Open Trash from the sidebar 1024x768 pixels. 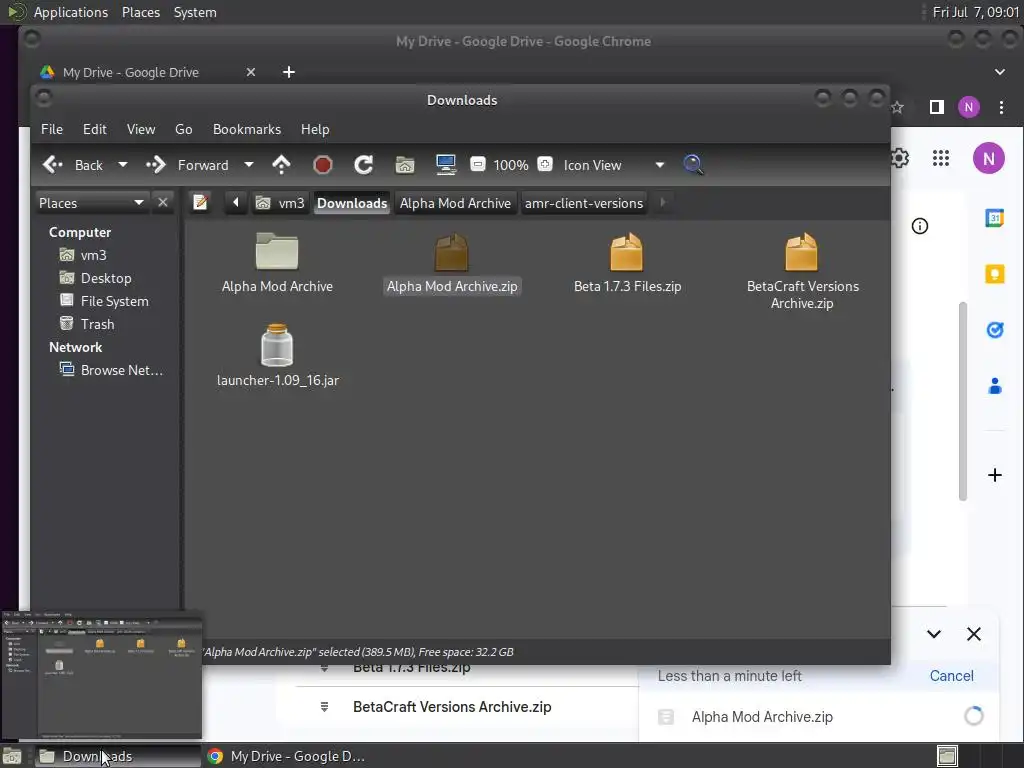(87, 324)
